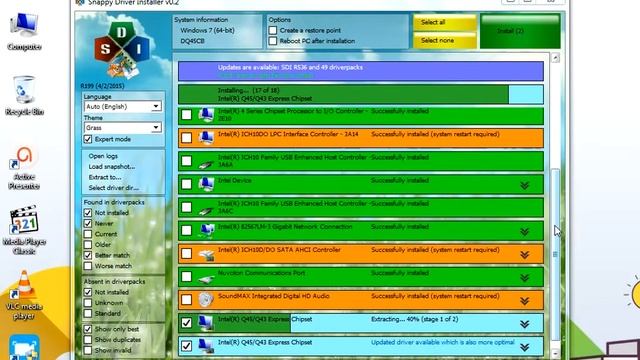
Task: Click the scrollbar up arrow of driver list
Action: coord(555,58)
